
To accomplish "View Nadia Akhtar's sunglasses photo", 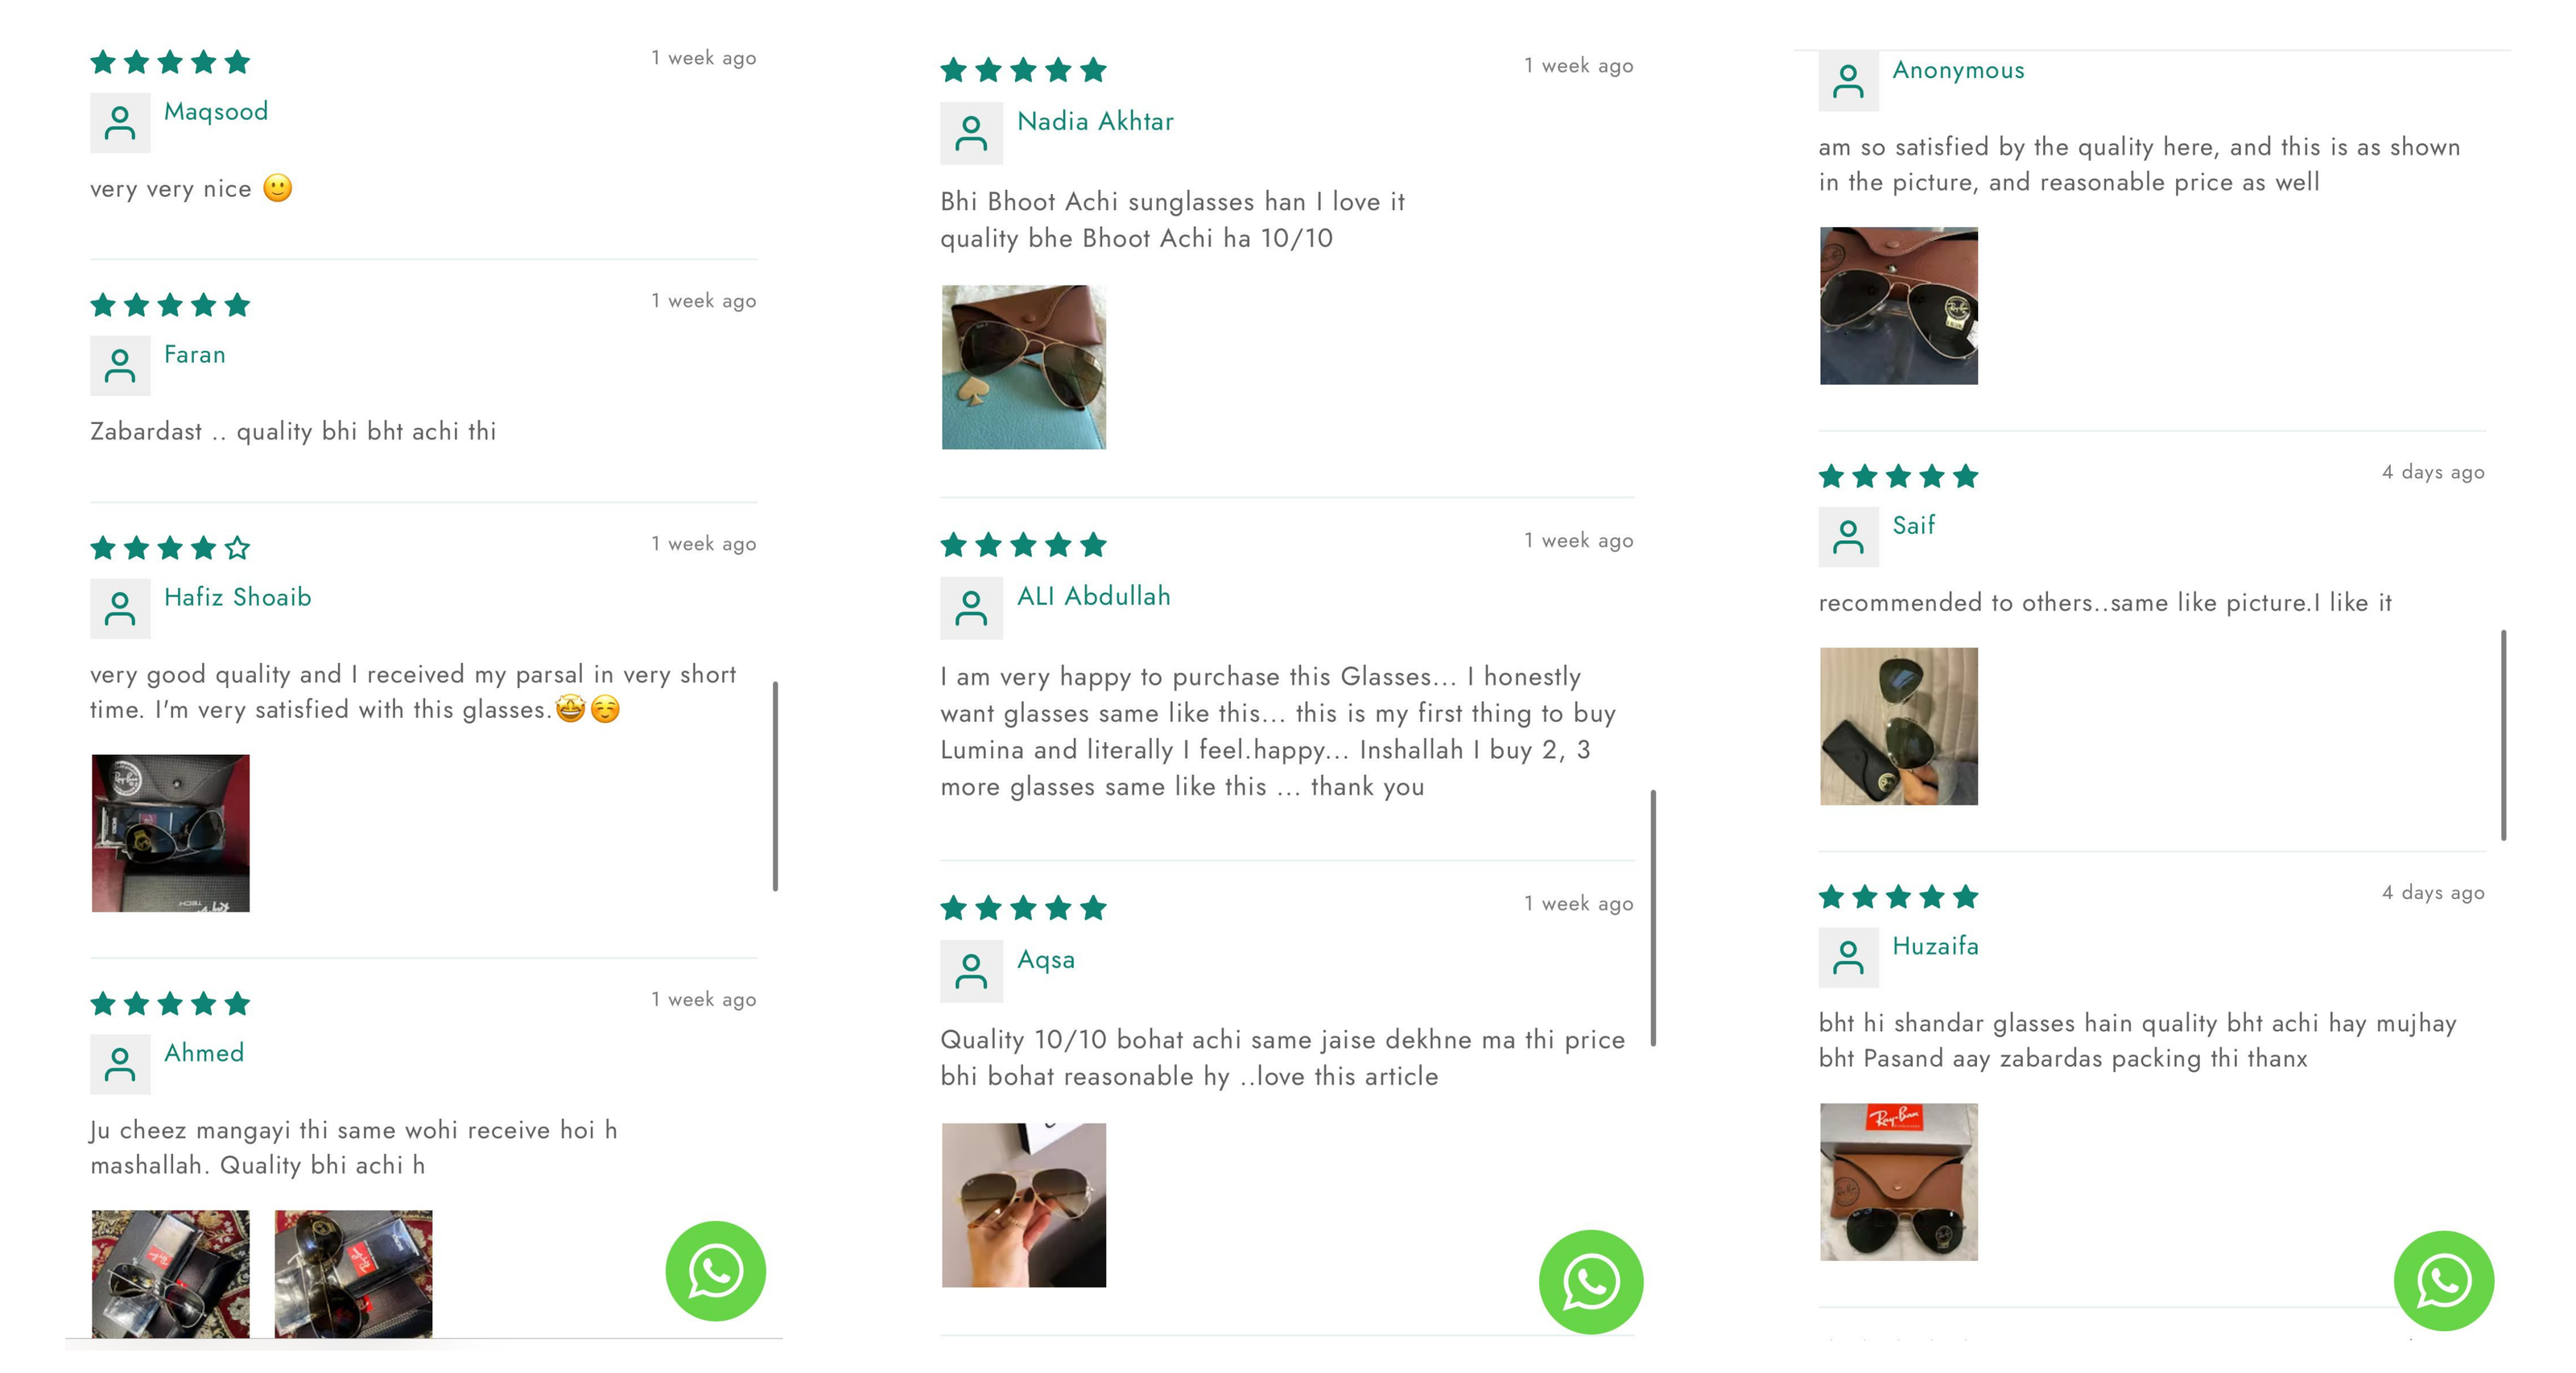I will point(1024,367).
